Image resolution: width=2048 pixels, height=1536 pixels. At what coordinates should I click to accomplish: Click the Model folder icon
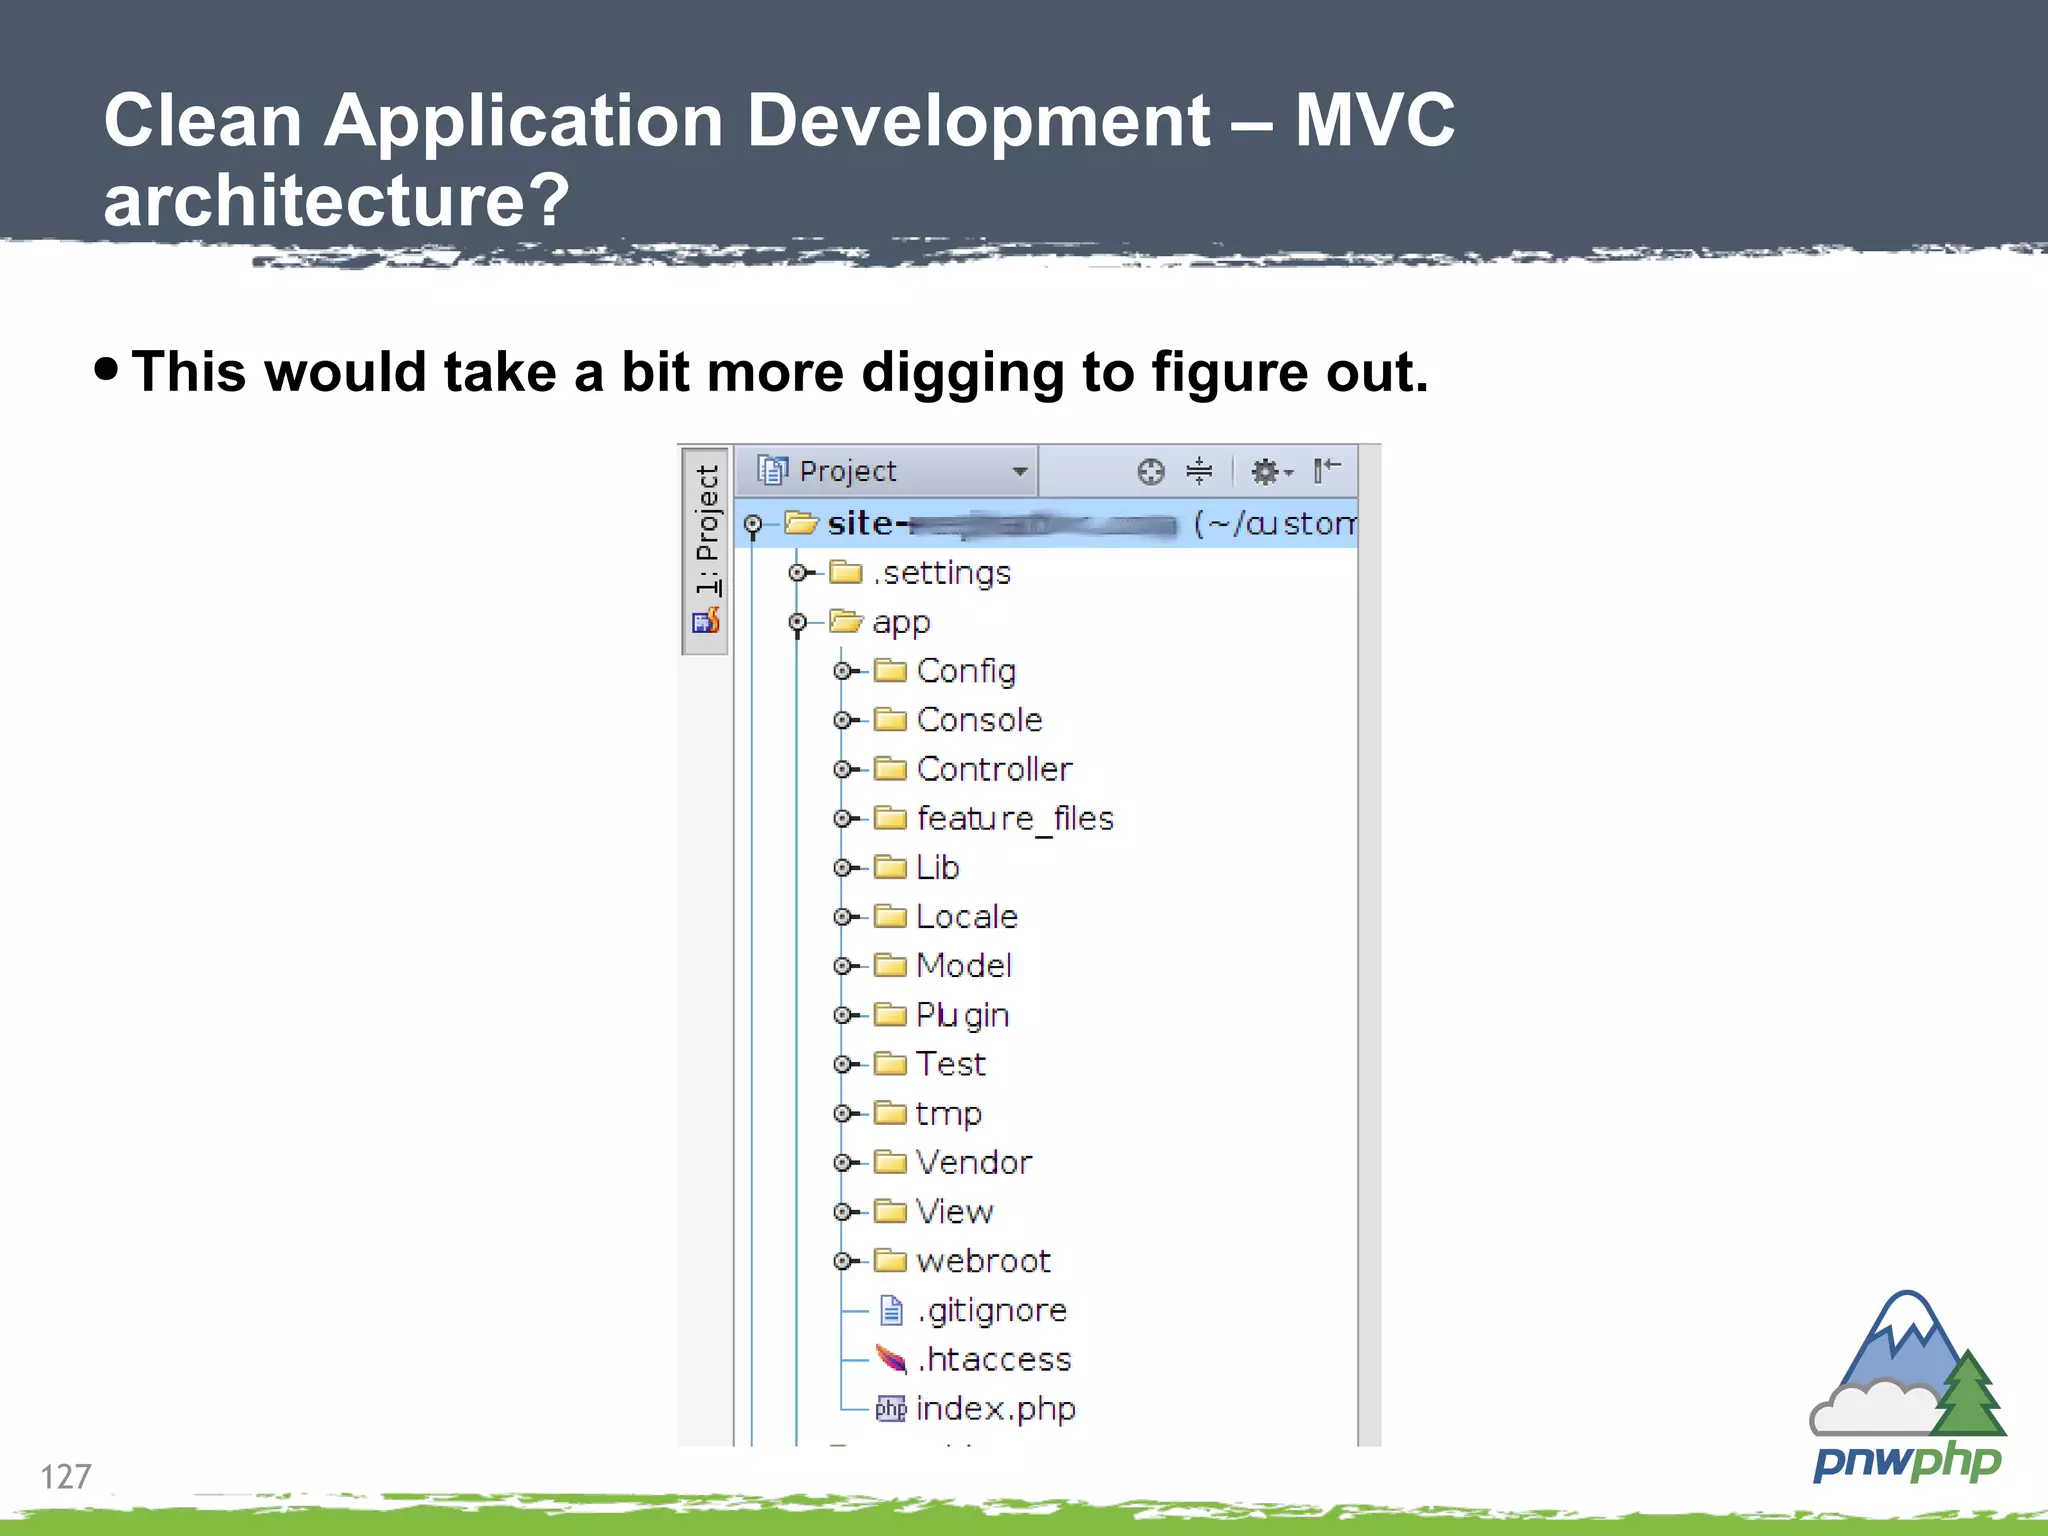pos(890,965)
